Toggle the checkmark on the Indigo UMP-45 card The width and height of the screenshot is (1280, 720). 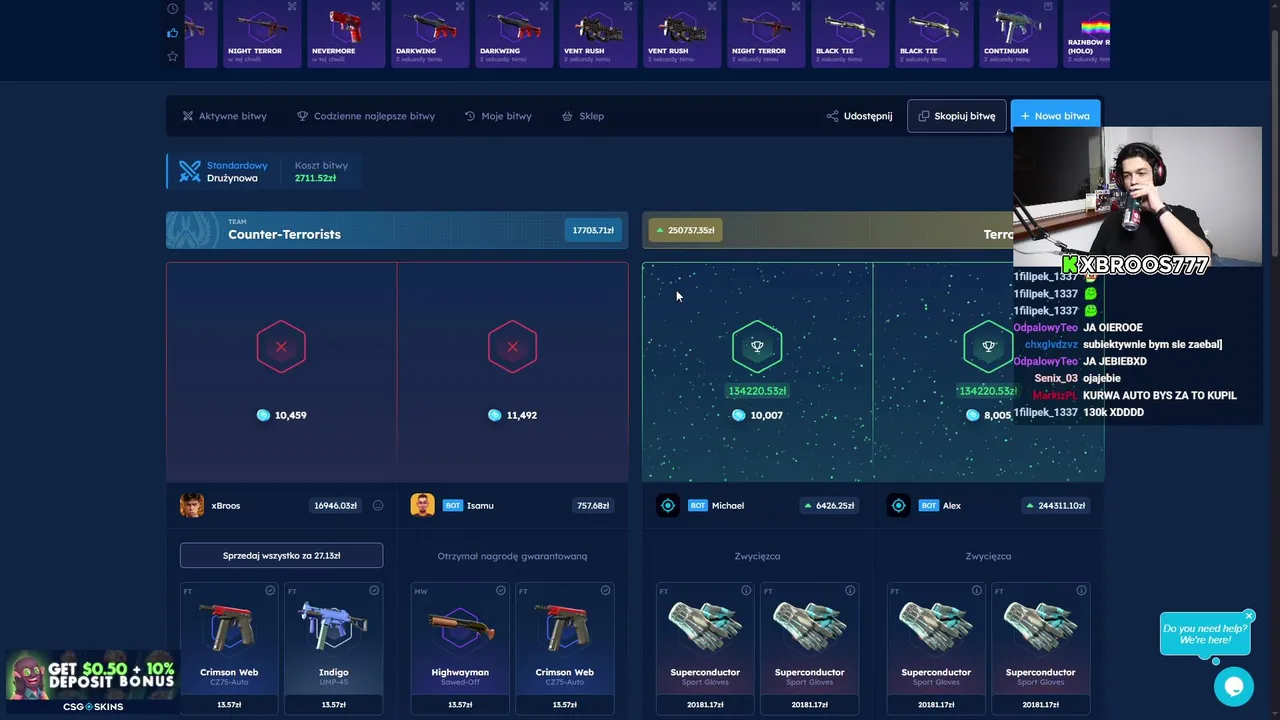pyautogui.click(x=374, y=591)
